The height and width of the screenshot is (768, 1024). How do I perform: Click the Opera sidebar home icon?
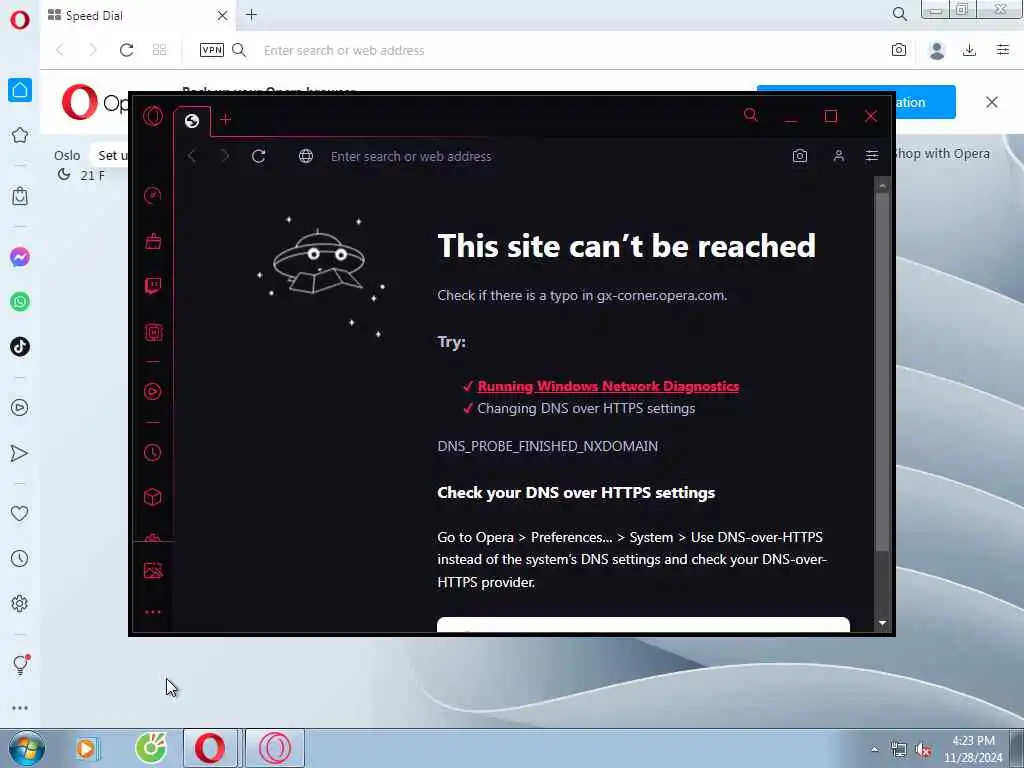coord(20,90)
